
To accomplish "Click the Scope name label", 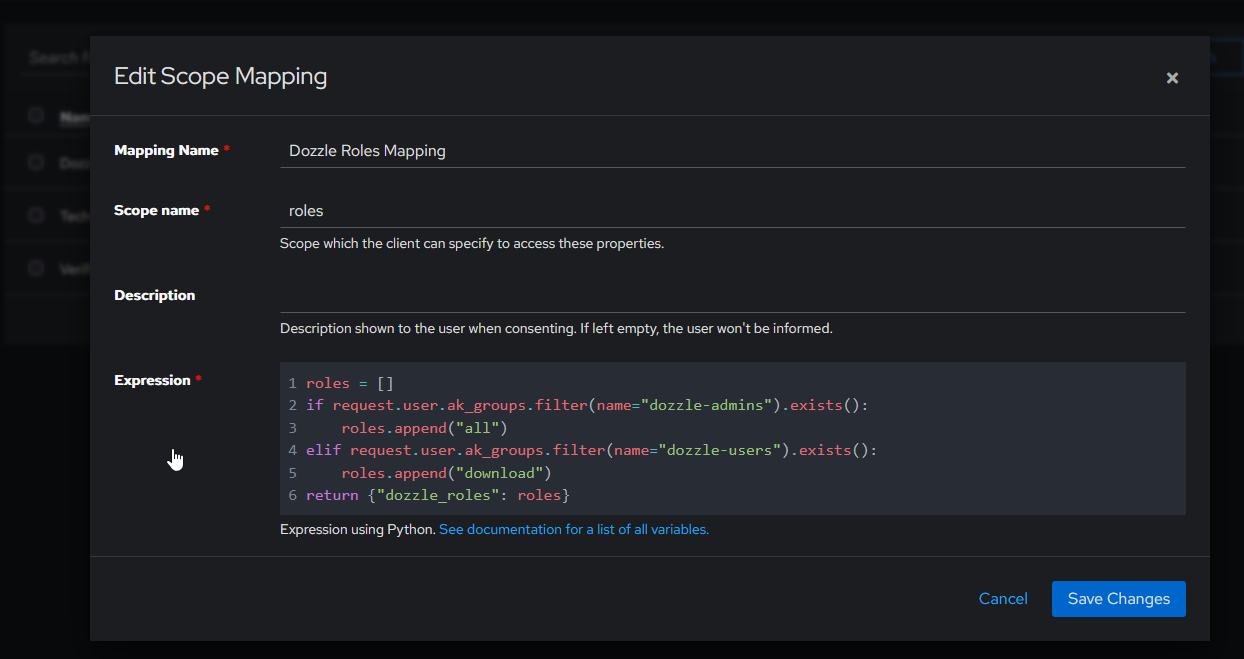I will point(156,211).
